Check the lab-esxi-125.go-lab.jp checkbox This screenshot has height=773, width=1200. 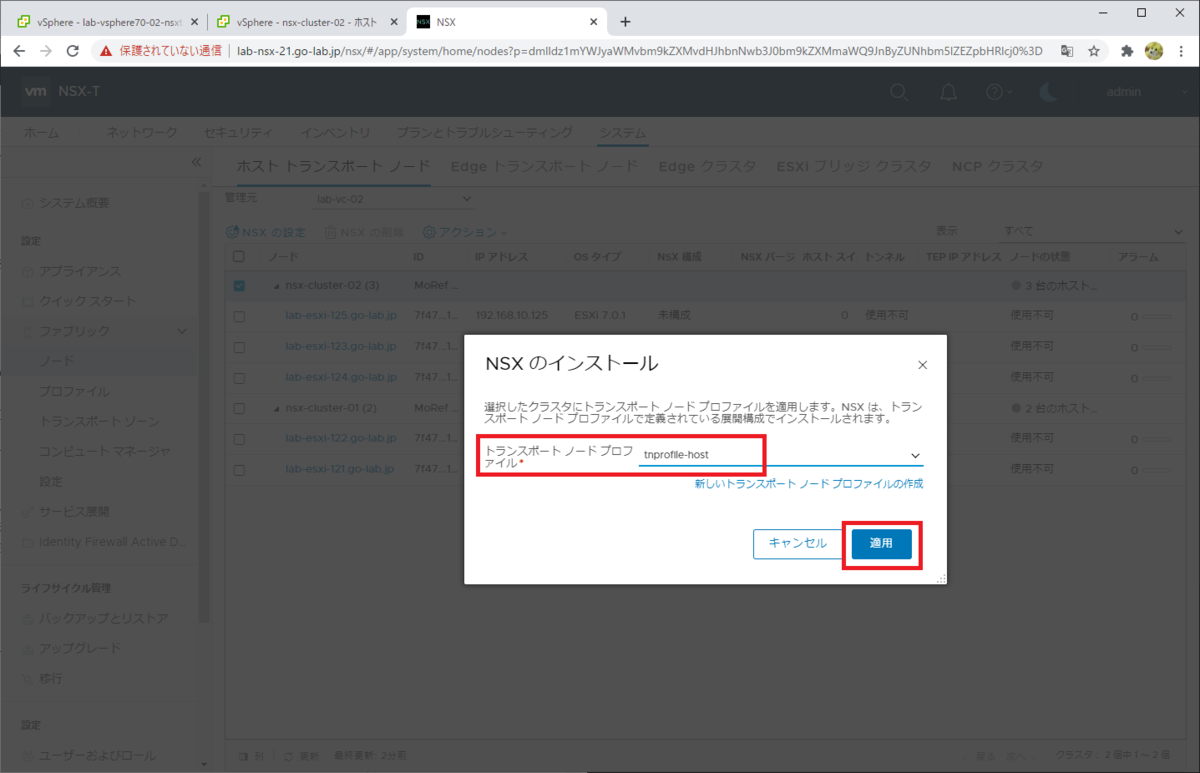point(239,316)
